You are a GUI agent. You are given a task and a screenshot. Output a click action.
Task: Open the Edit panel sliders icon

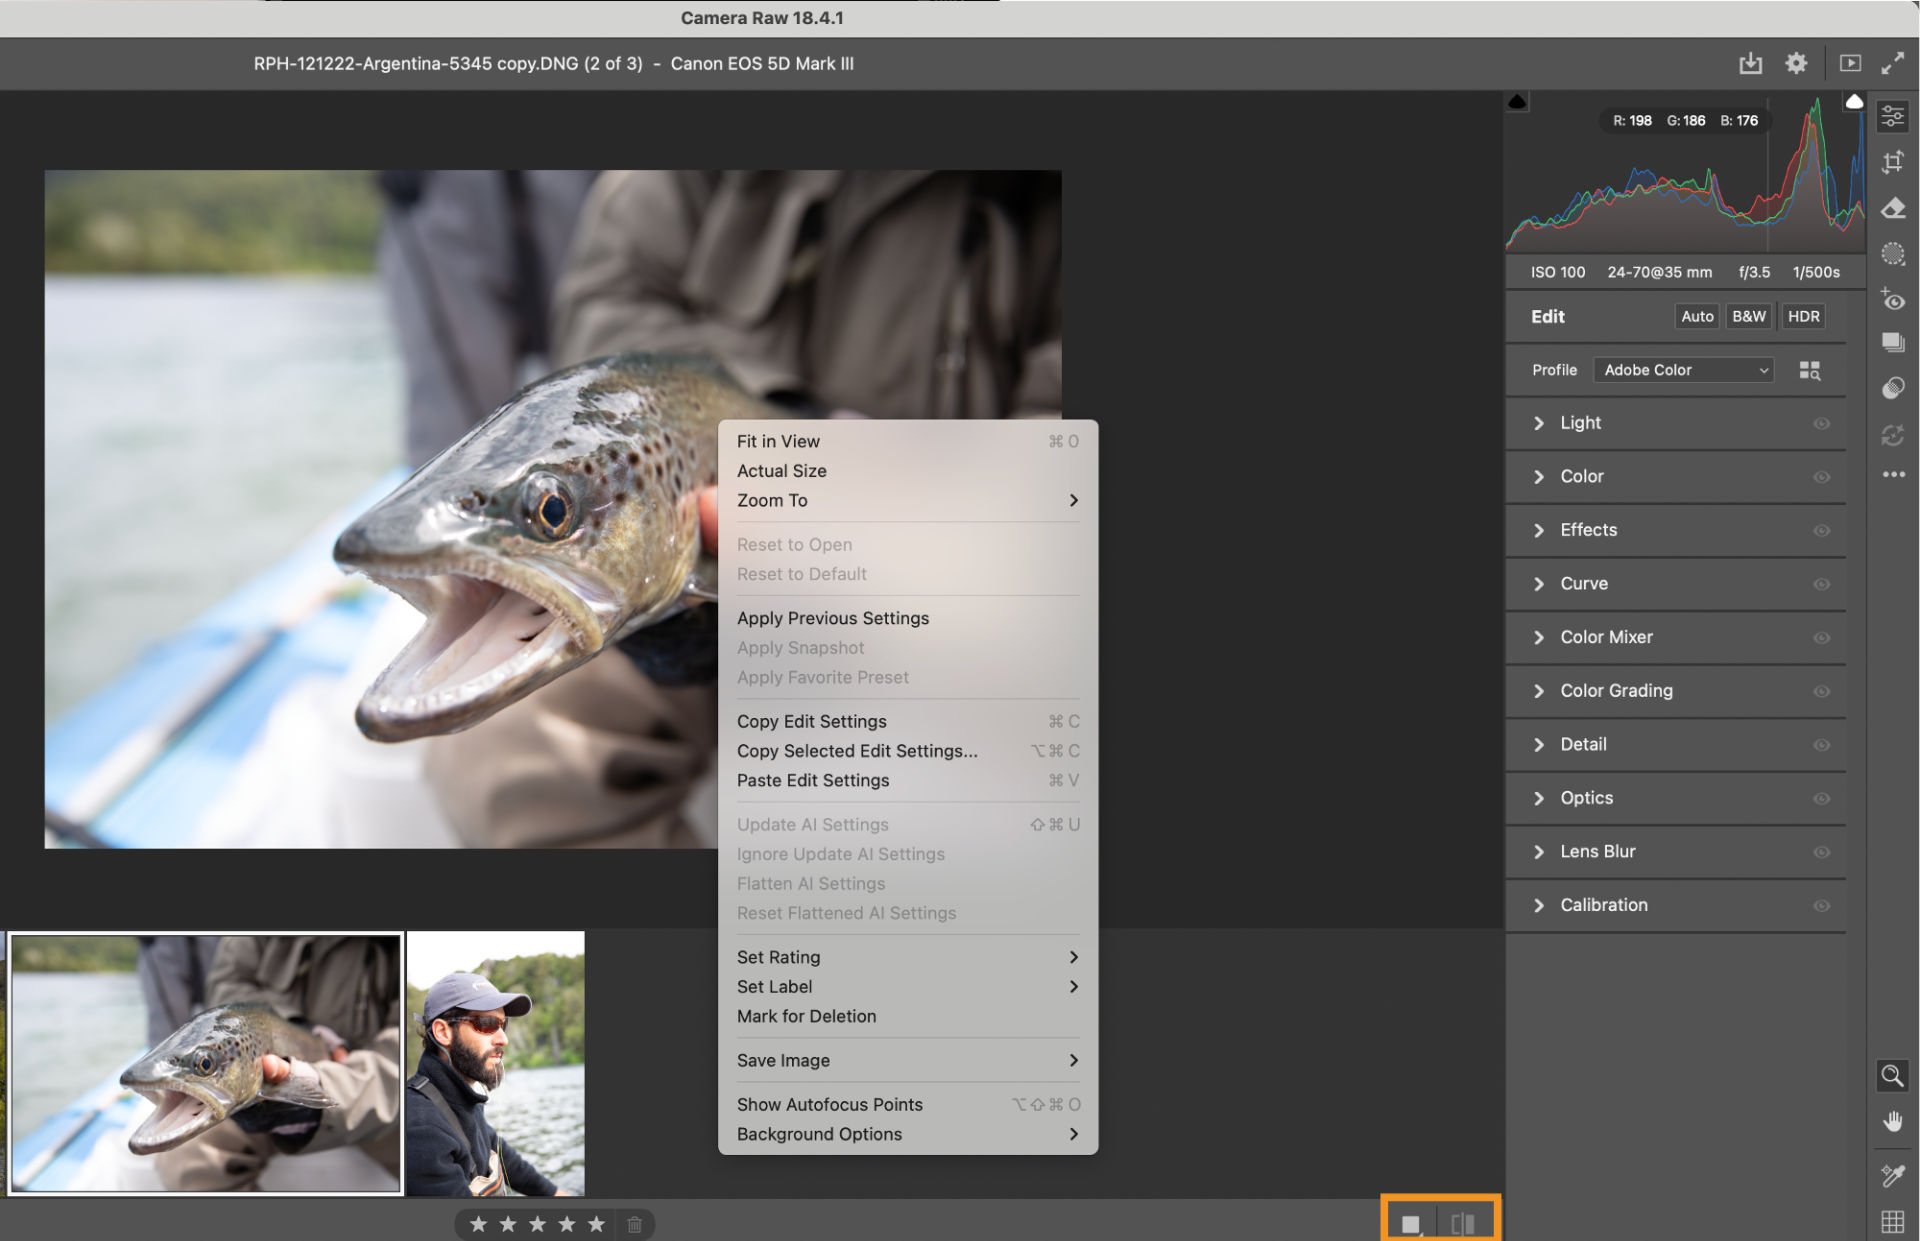coord(1892,117)
